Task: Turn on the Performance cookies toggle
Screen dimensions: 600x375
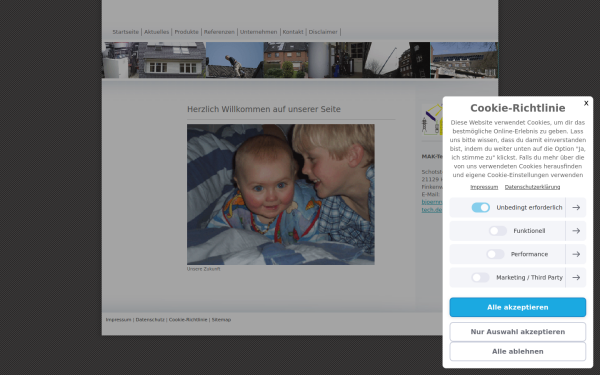Action: point(495,254)
